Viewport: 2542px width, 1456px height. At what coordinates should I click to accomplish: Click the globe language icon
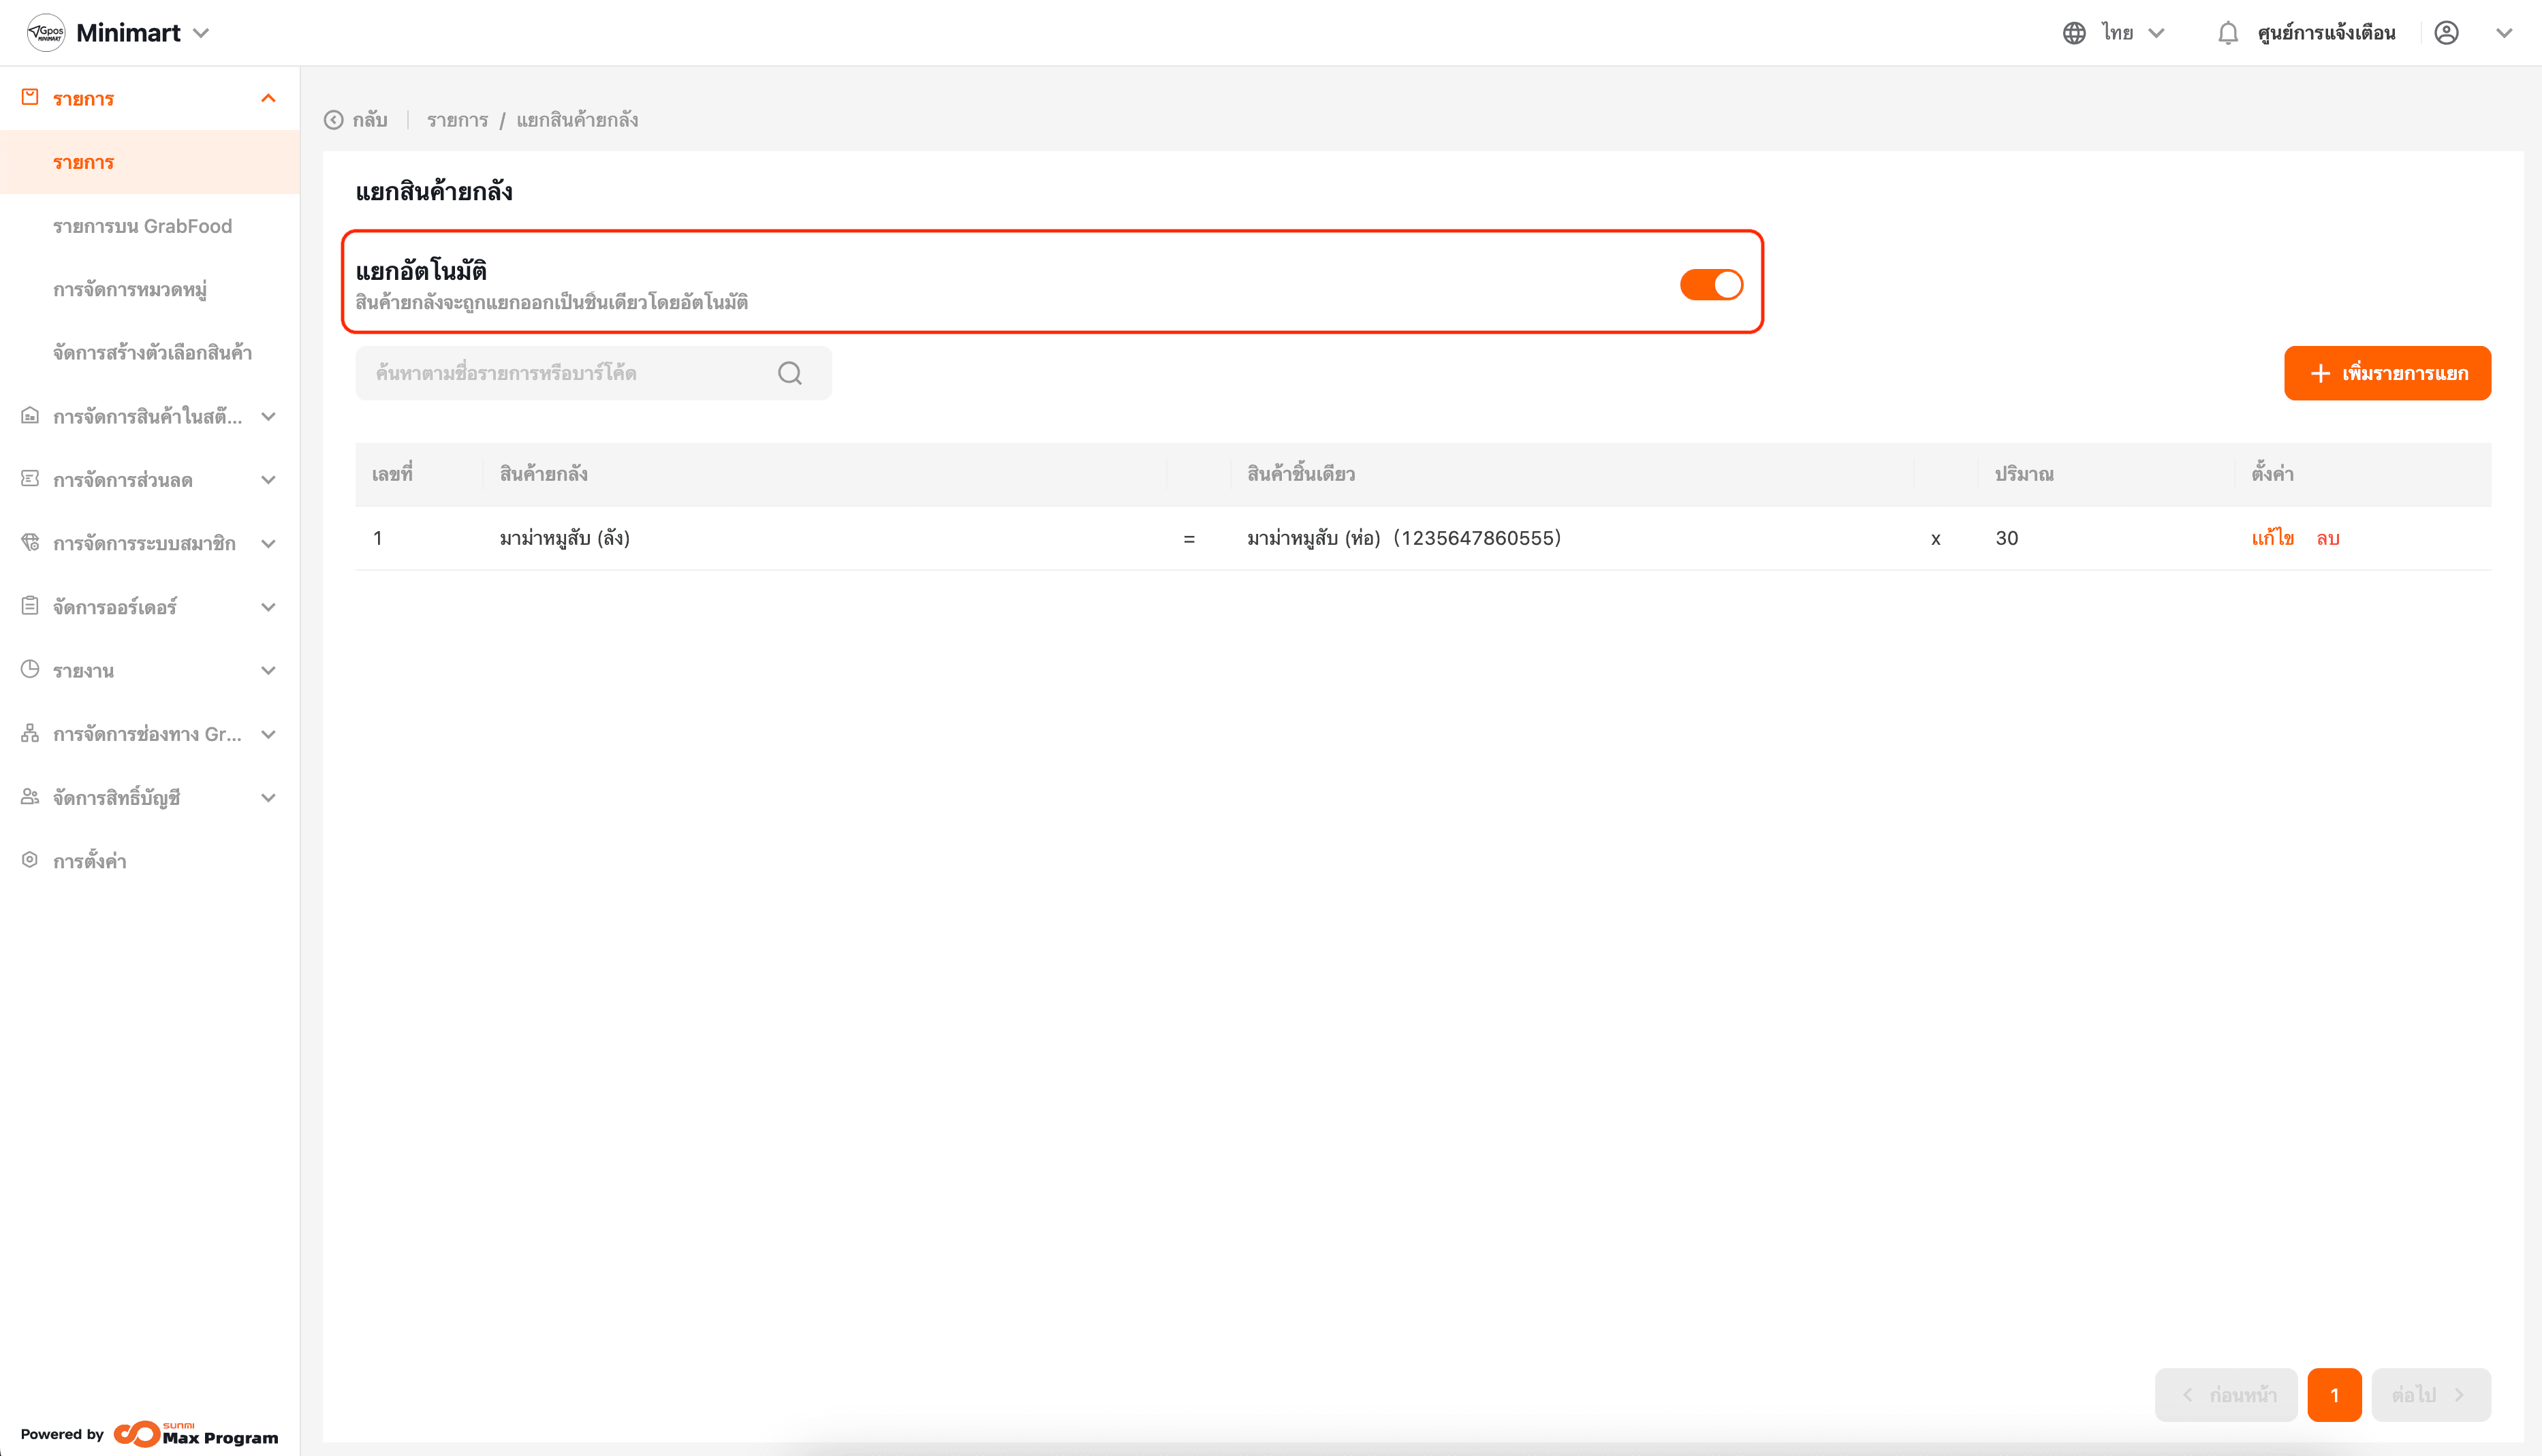coord(2074,33)
